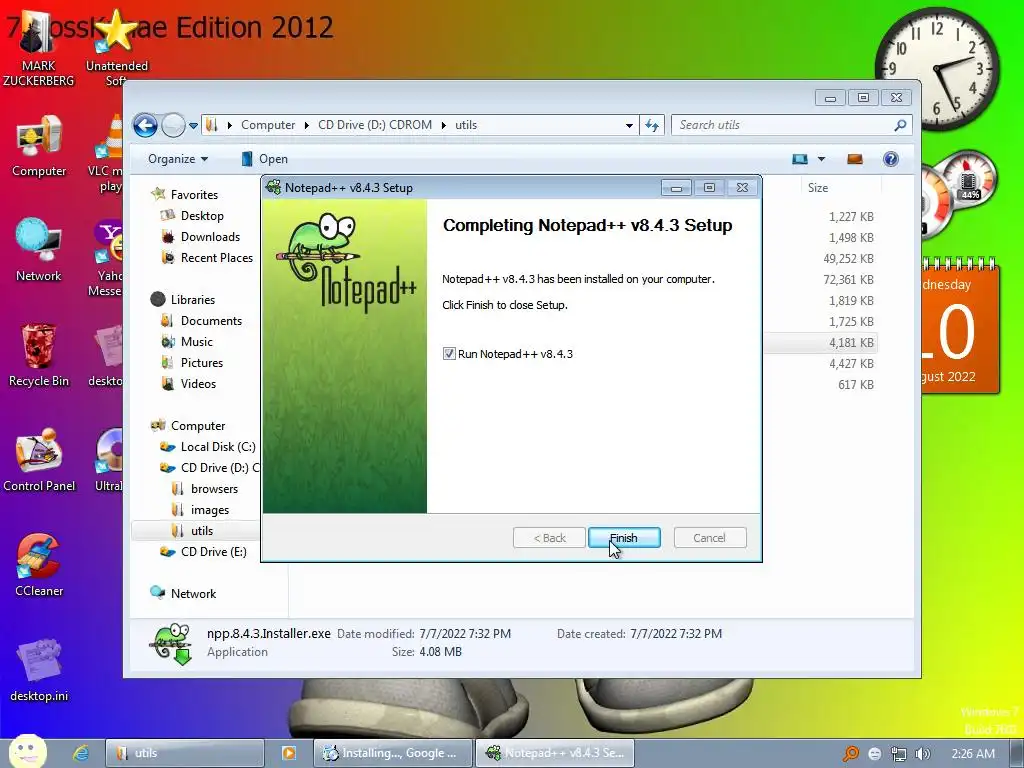Click the 72,361 KB file row

point(820,280)
